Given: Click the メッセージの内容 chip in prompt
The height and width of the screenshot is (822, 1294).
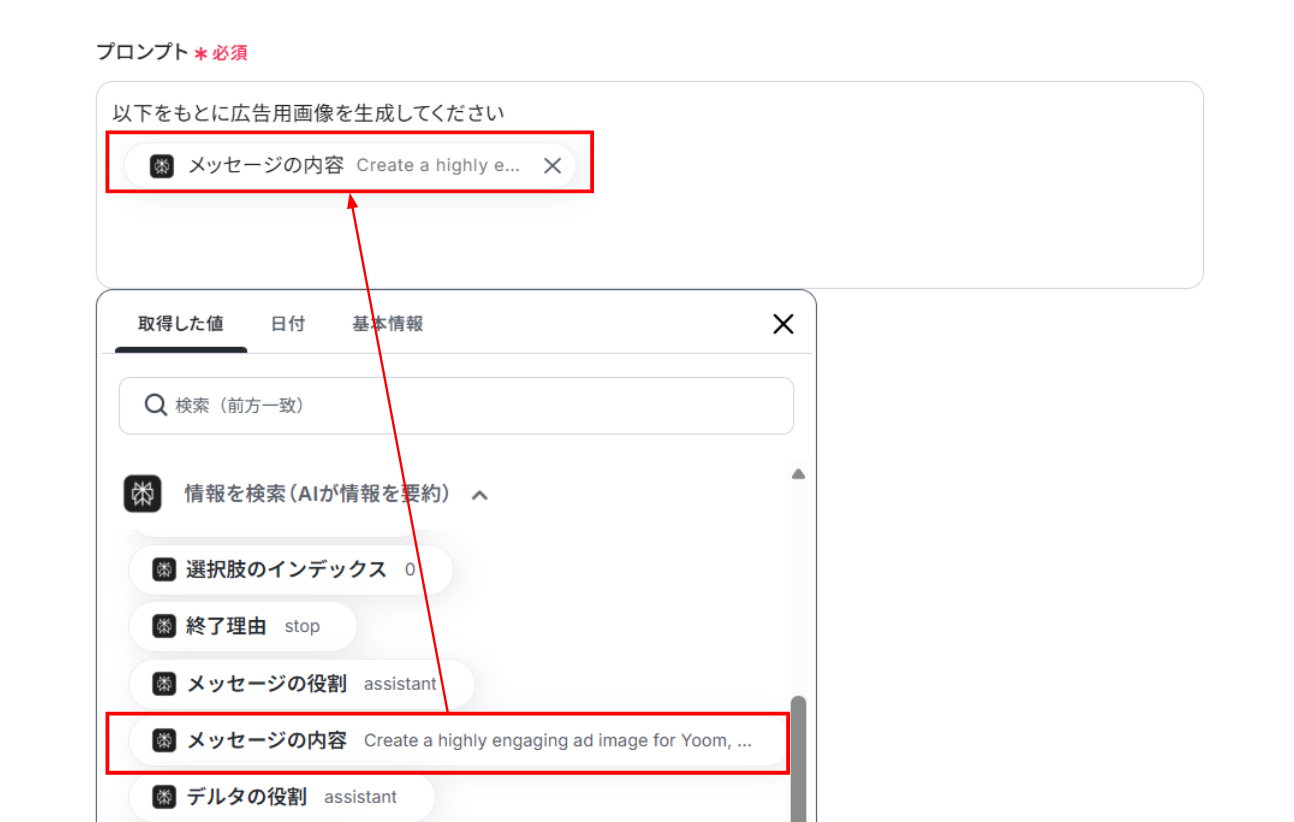Looking at the screenshot, I should tap(350, 166).
